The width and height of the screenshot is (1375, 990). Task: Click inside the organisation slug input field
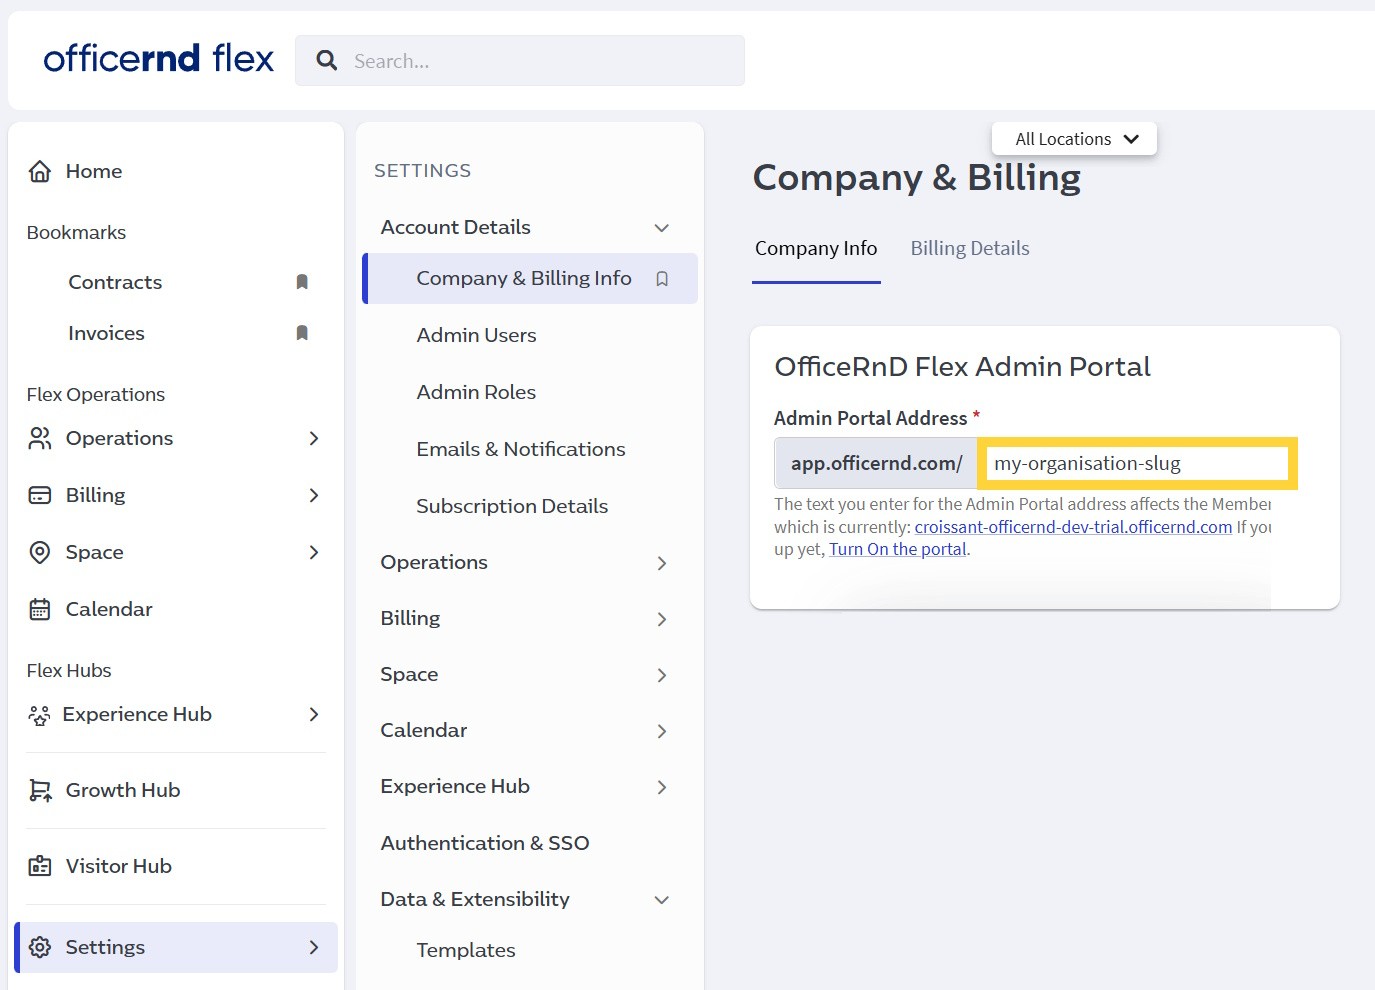1137,463
